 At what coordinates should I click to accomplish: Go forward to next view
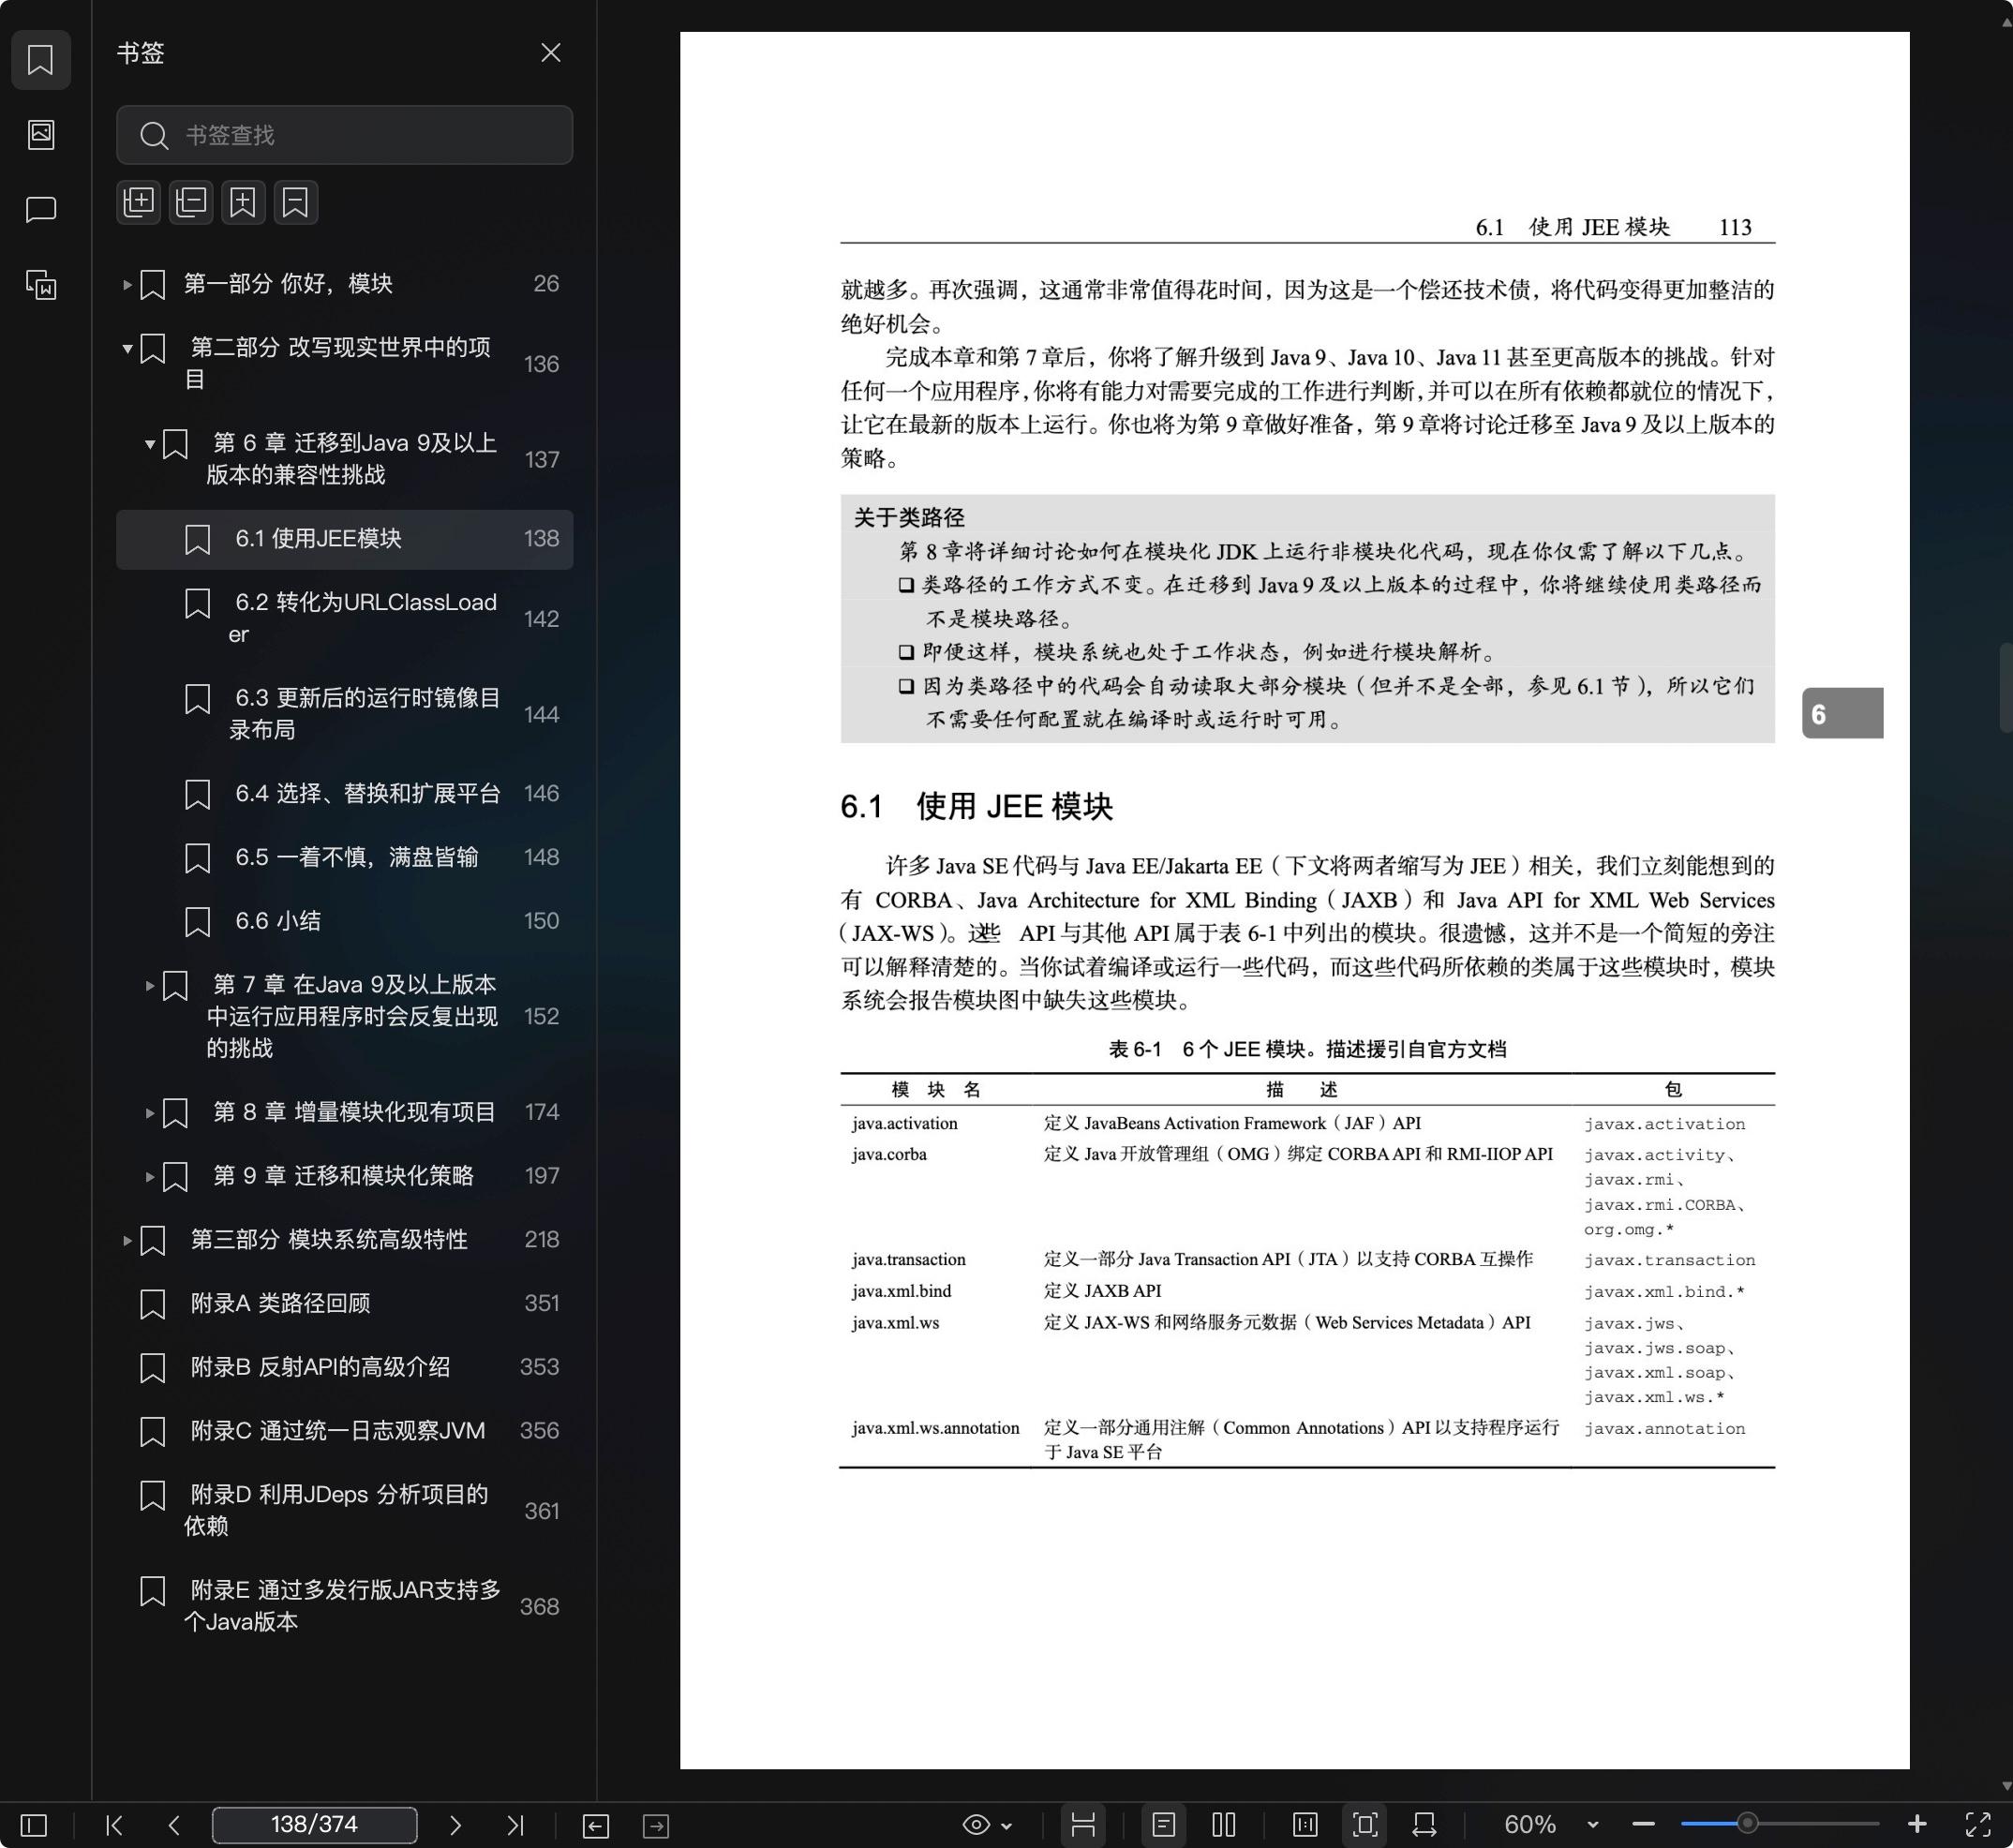click(x=656, y=1826)
